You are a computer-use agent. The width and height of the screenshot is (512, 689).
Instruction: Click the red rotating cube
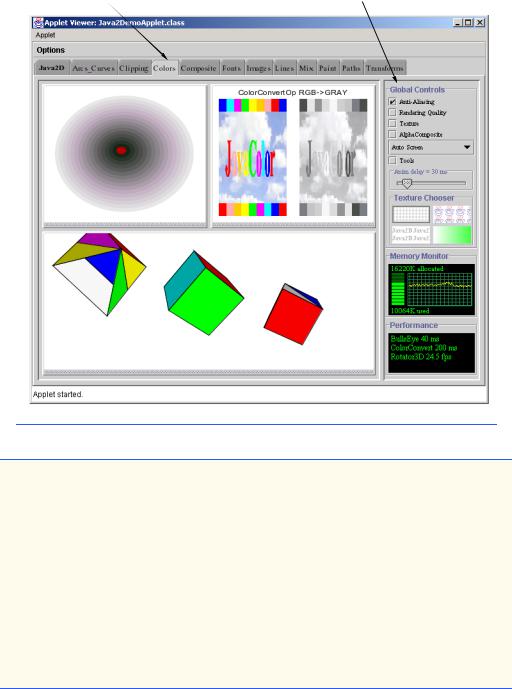coord(293,314)
